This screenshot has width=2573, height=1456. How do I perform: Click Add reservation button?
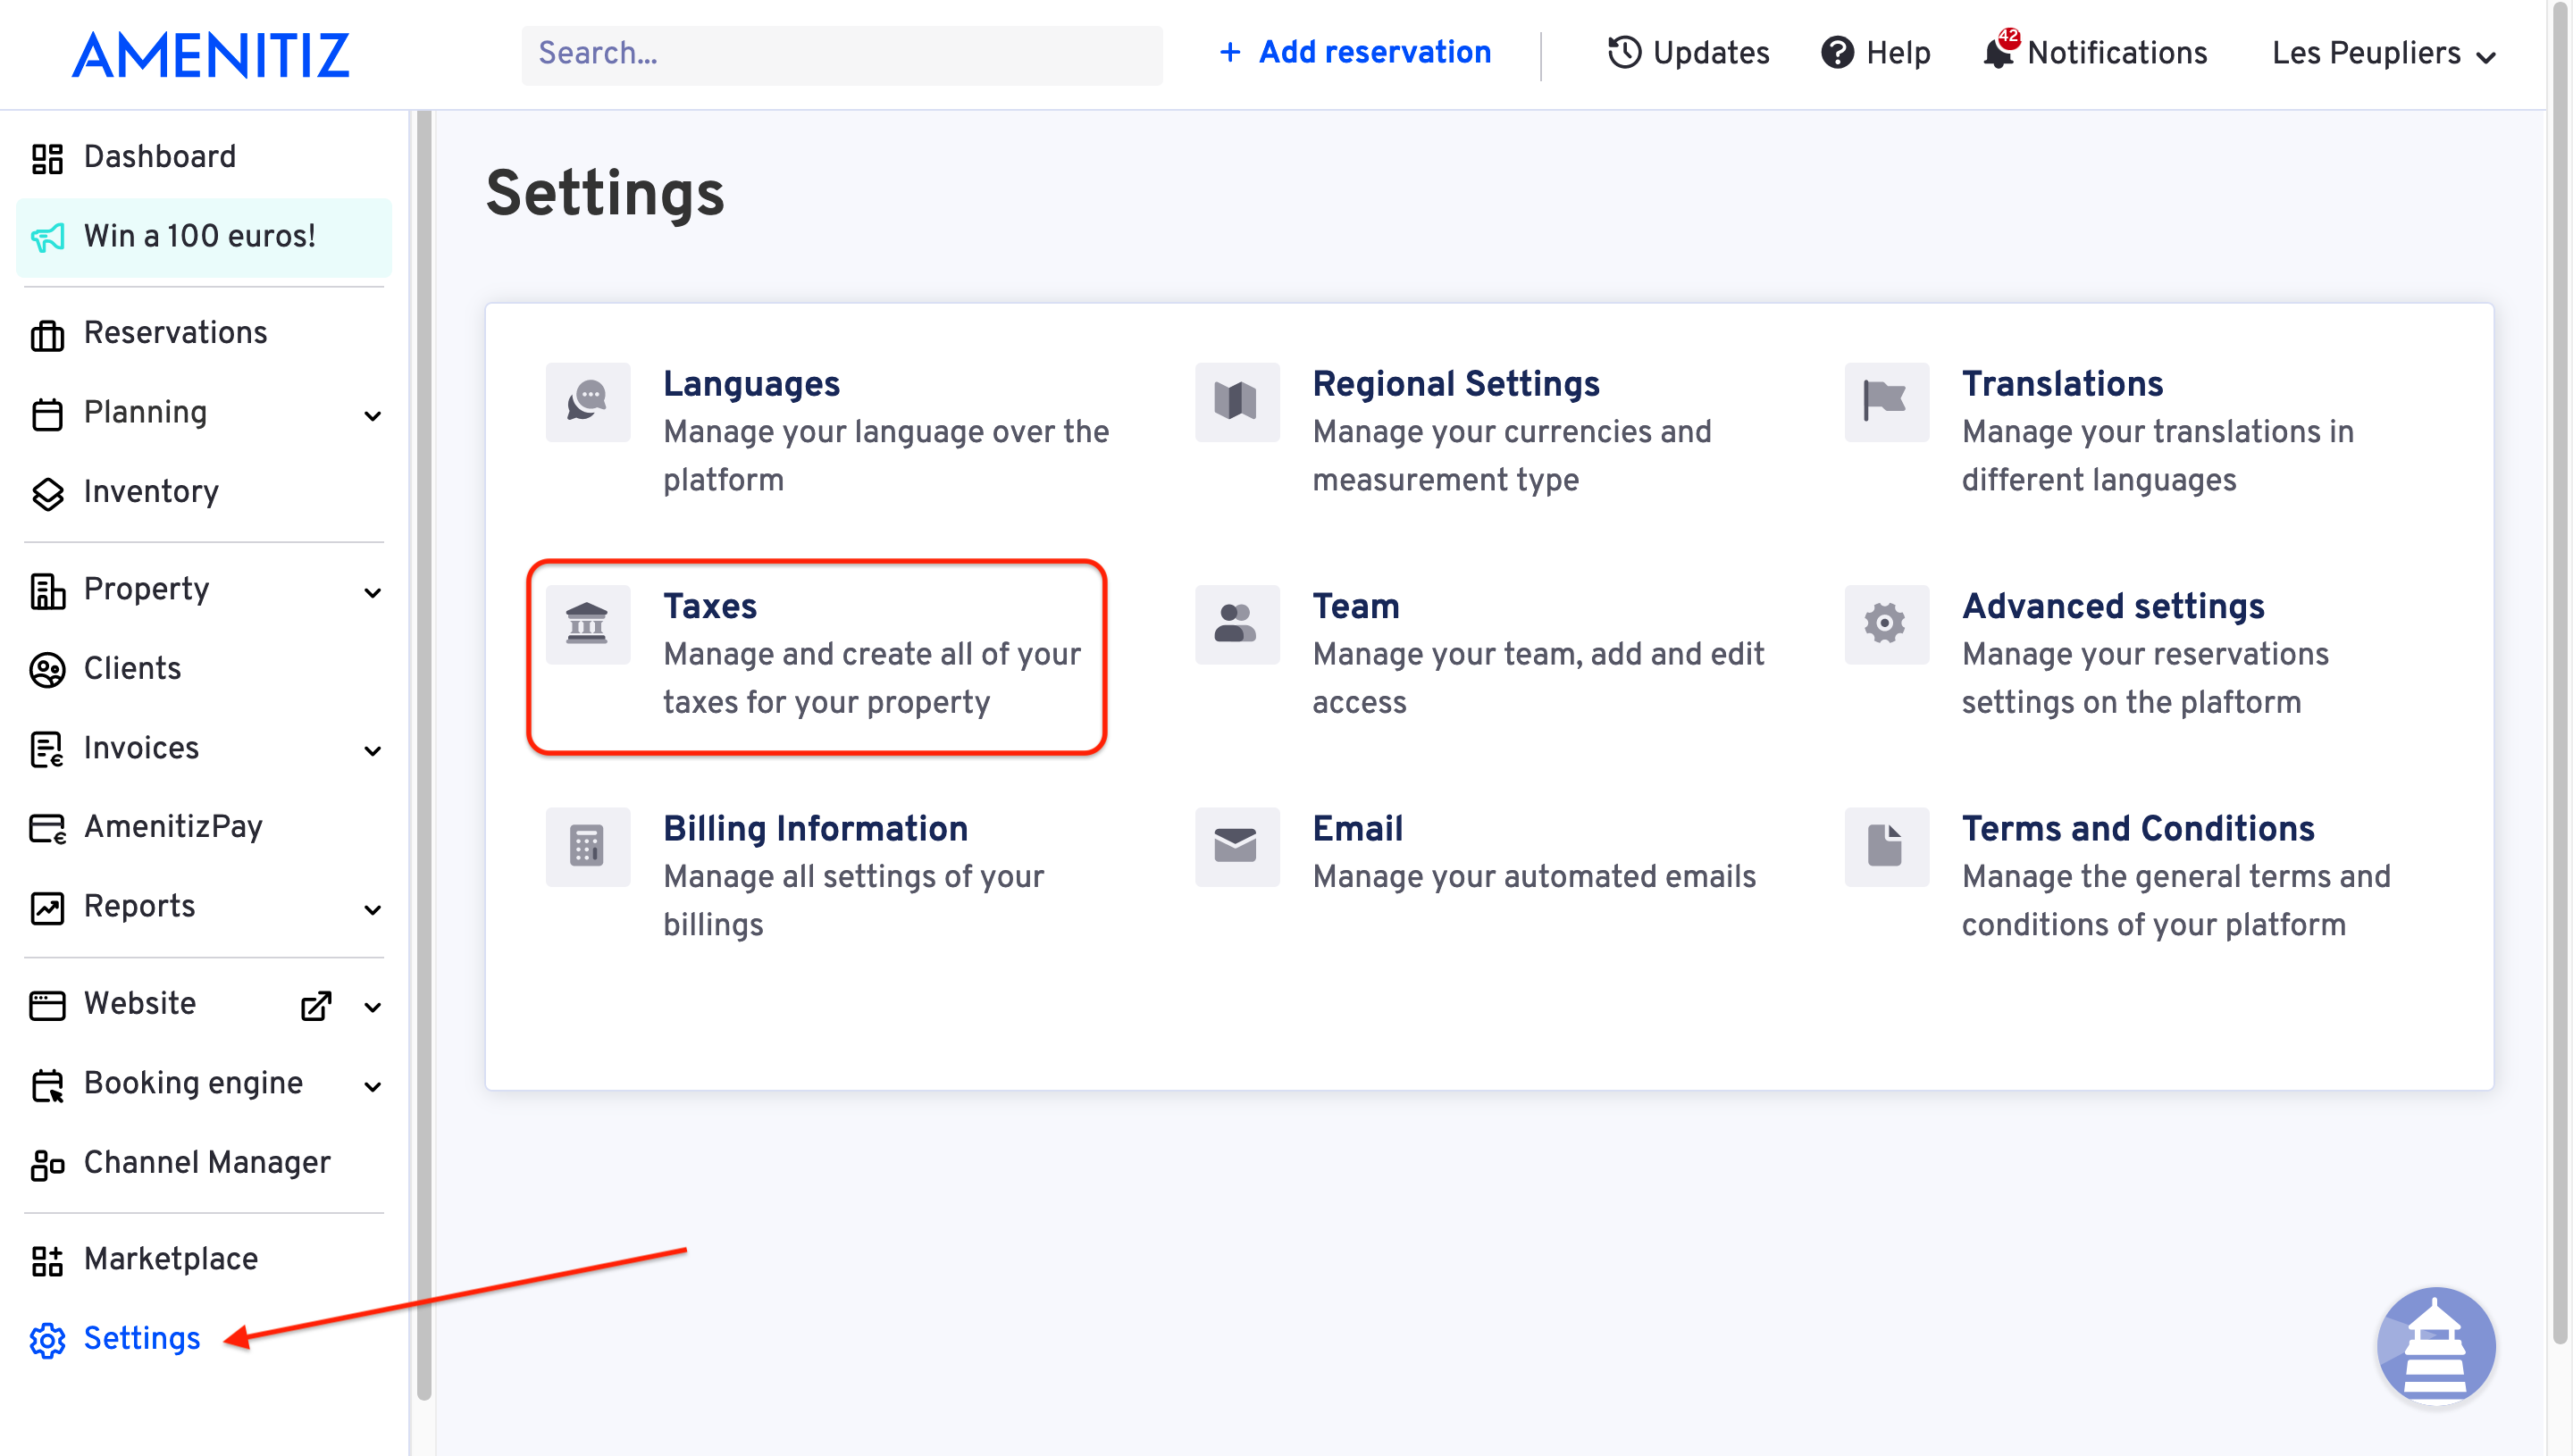(x=1355, y=52)
